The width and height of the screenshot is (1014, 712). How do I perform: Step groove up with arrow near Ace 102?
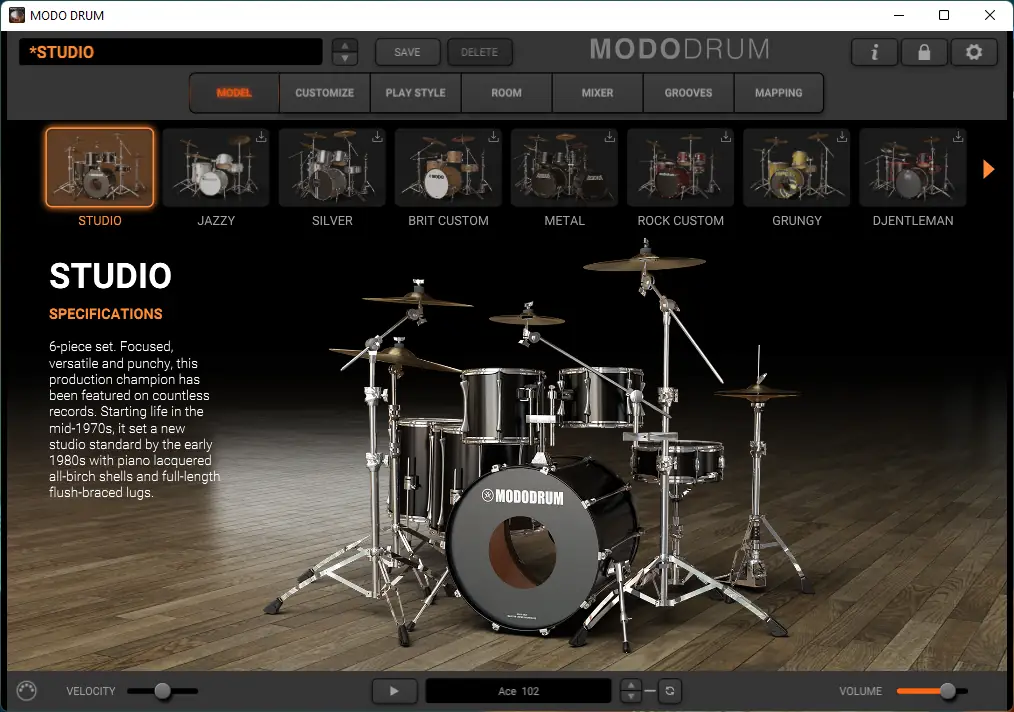pos(631,685)
